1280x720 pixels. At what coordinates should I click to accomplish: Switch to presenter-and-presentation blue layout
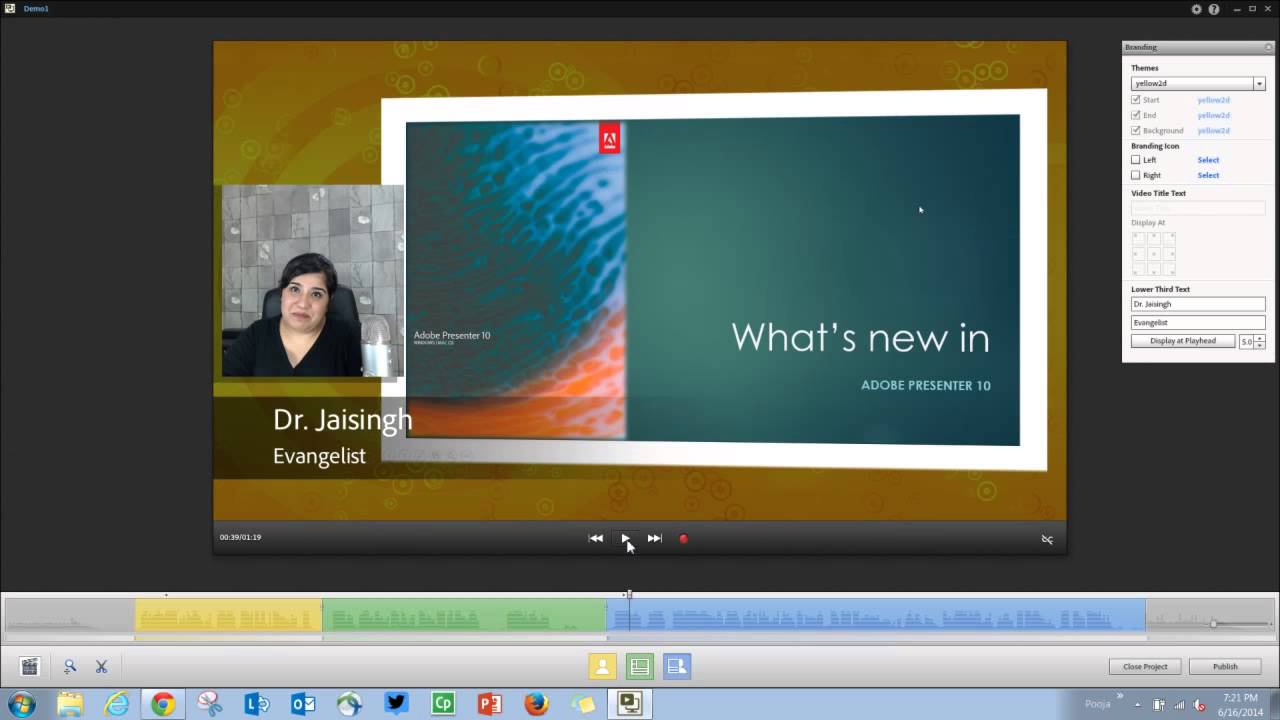[x=677, y=666]
